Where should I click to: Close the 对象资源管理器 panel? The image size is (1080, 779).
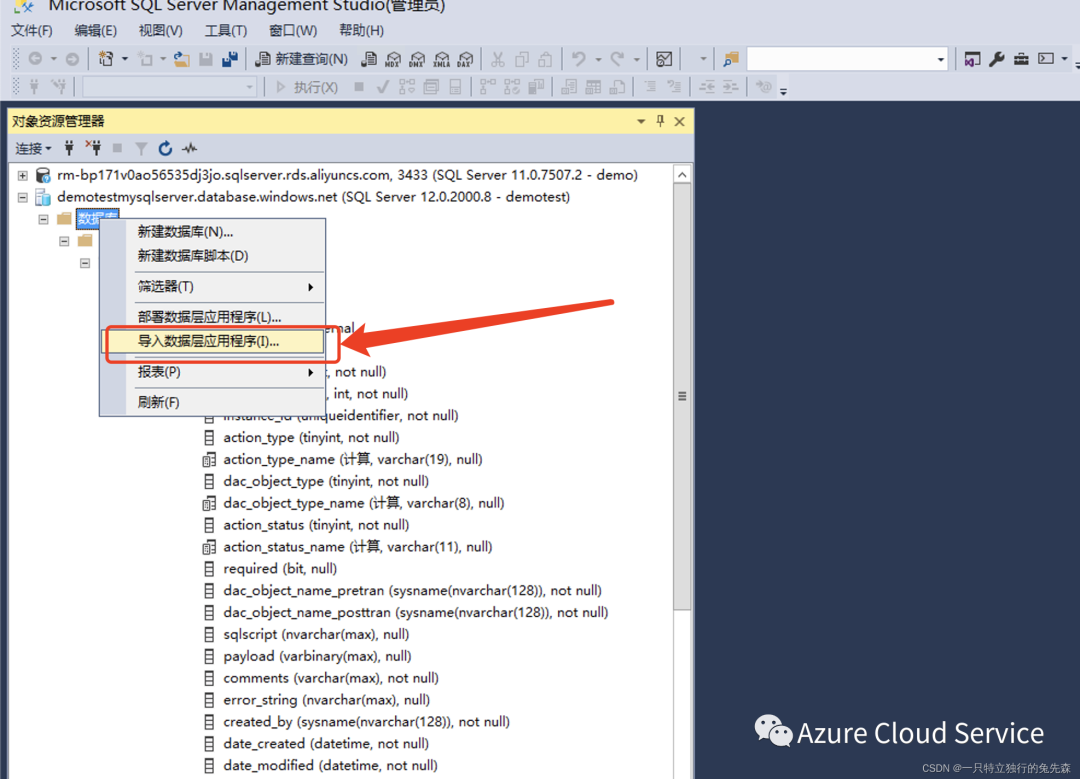679,121
